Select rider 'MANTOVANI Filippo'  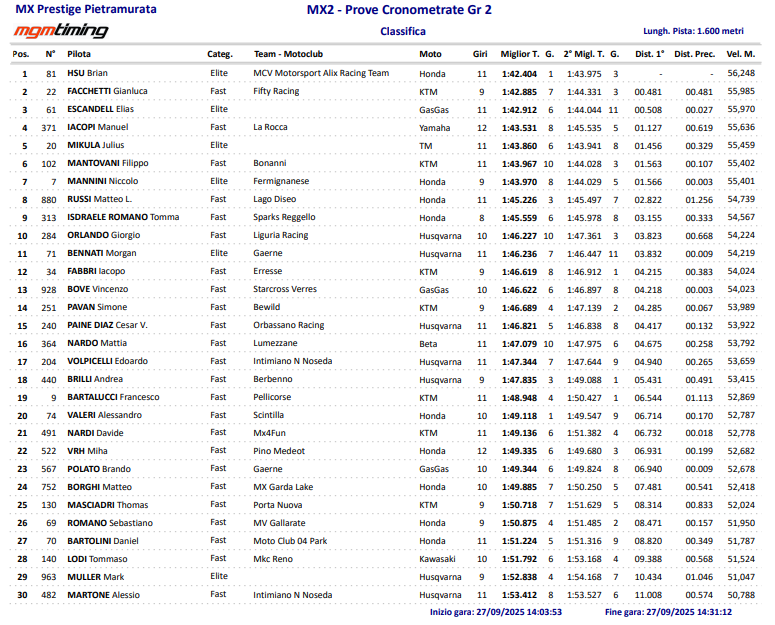tap(108, 163)
